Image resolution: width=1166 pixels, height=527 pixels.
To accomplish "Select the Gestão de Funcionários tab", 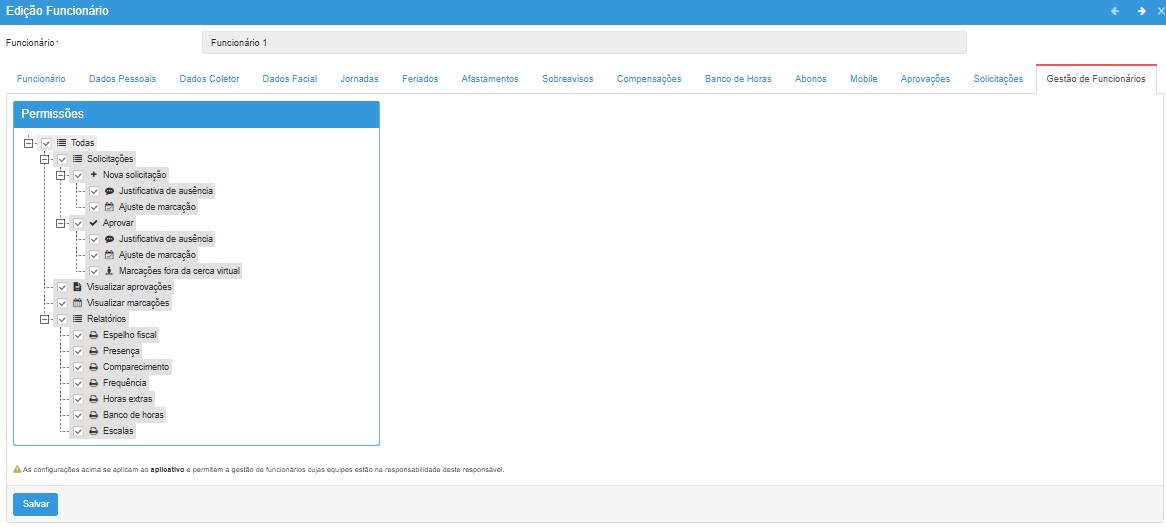I will pos(1096,79).
